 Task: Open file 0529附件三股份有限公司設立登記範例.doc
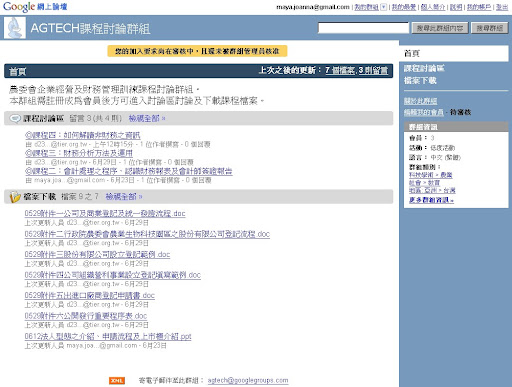pyautogui.click(x=97, y=255)
